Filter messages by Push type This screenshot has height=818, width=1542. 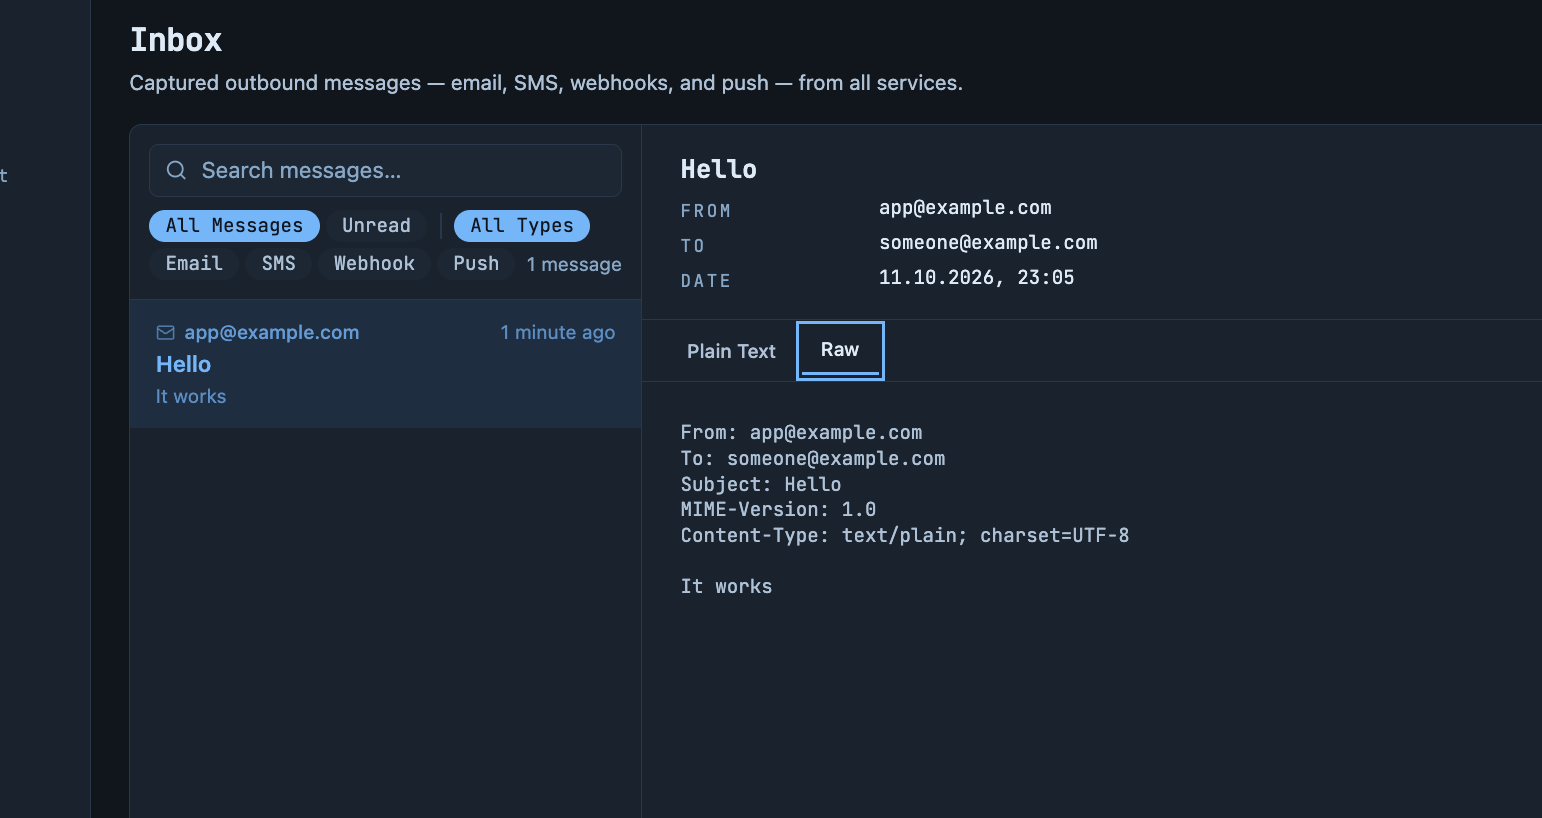coord(476,264)
